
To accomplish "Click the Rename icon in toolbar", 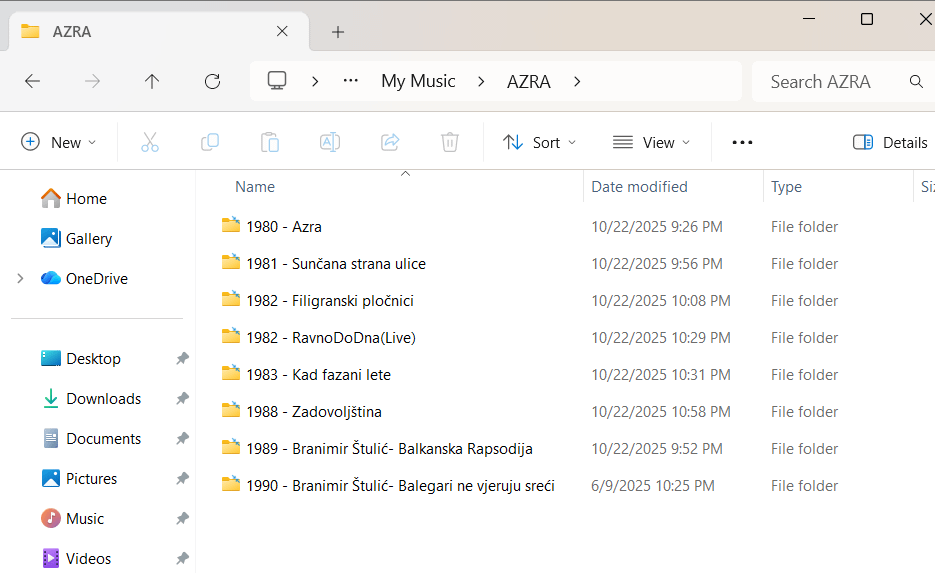I will point(330,143).
